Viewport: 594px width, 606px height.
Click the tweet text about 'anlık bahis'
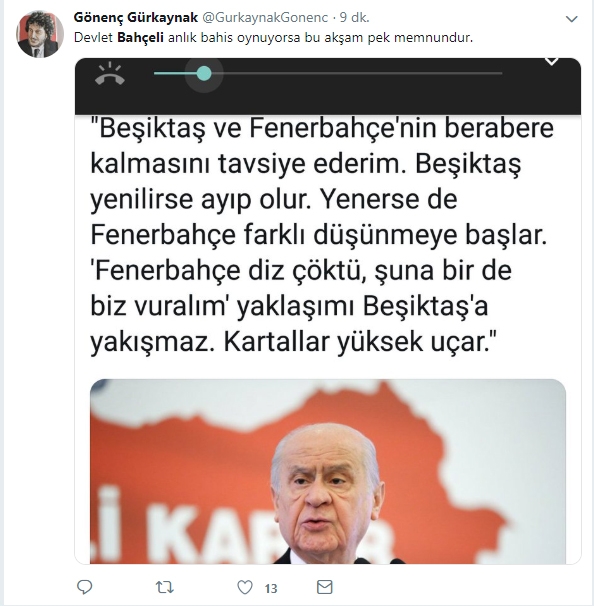pyautogui.click(x=273, y=37)
